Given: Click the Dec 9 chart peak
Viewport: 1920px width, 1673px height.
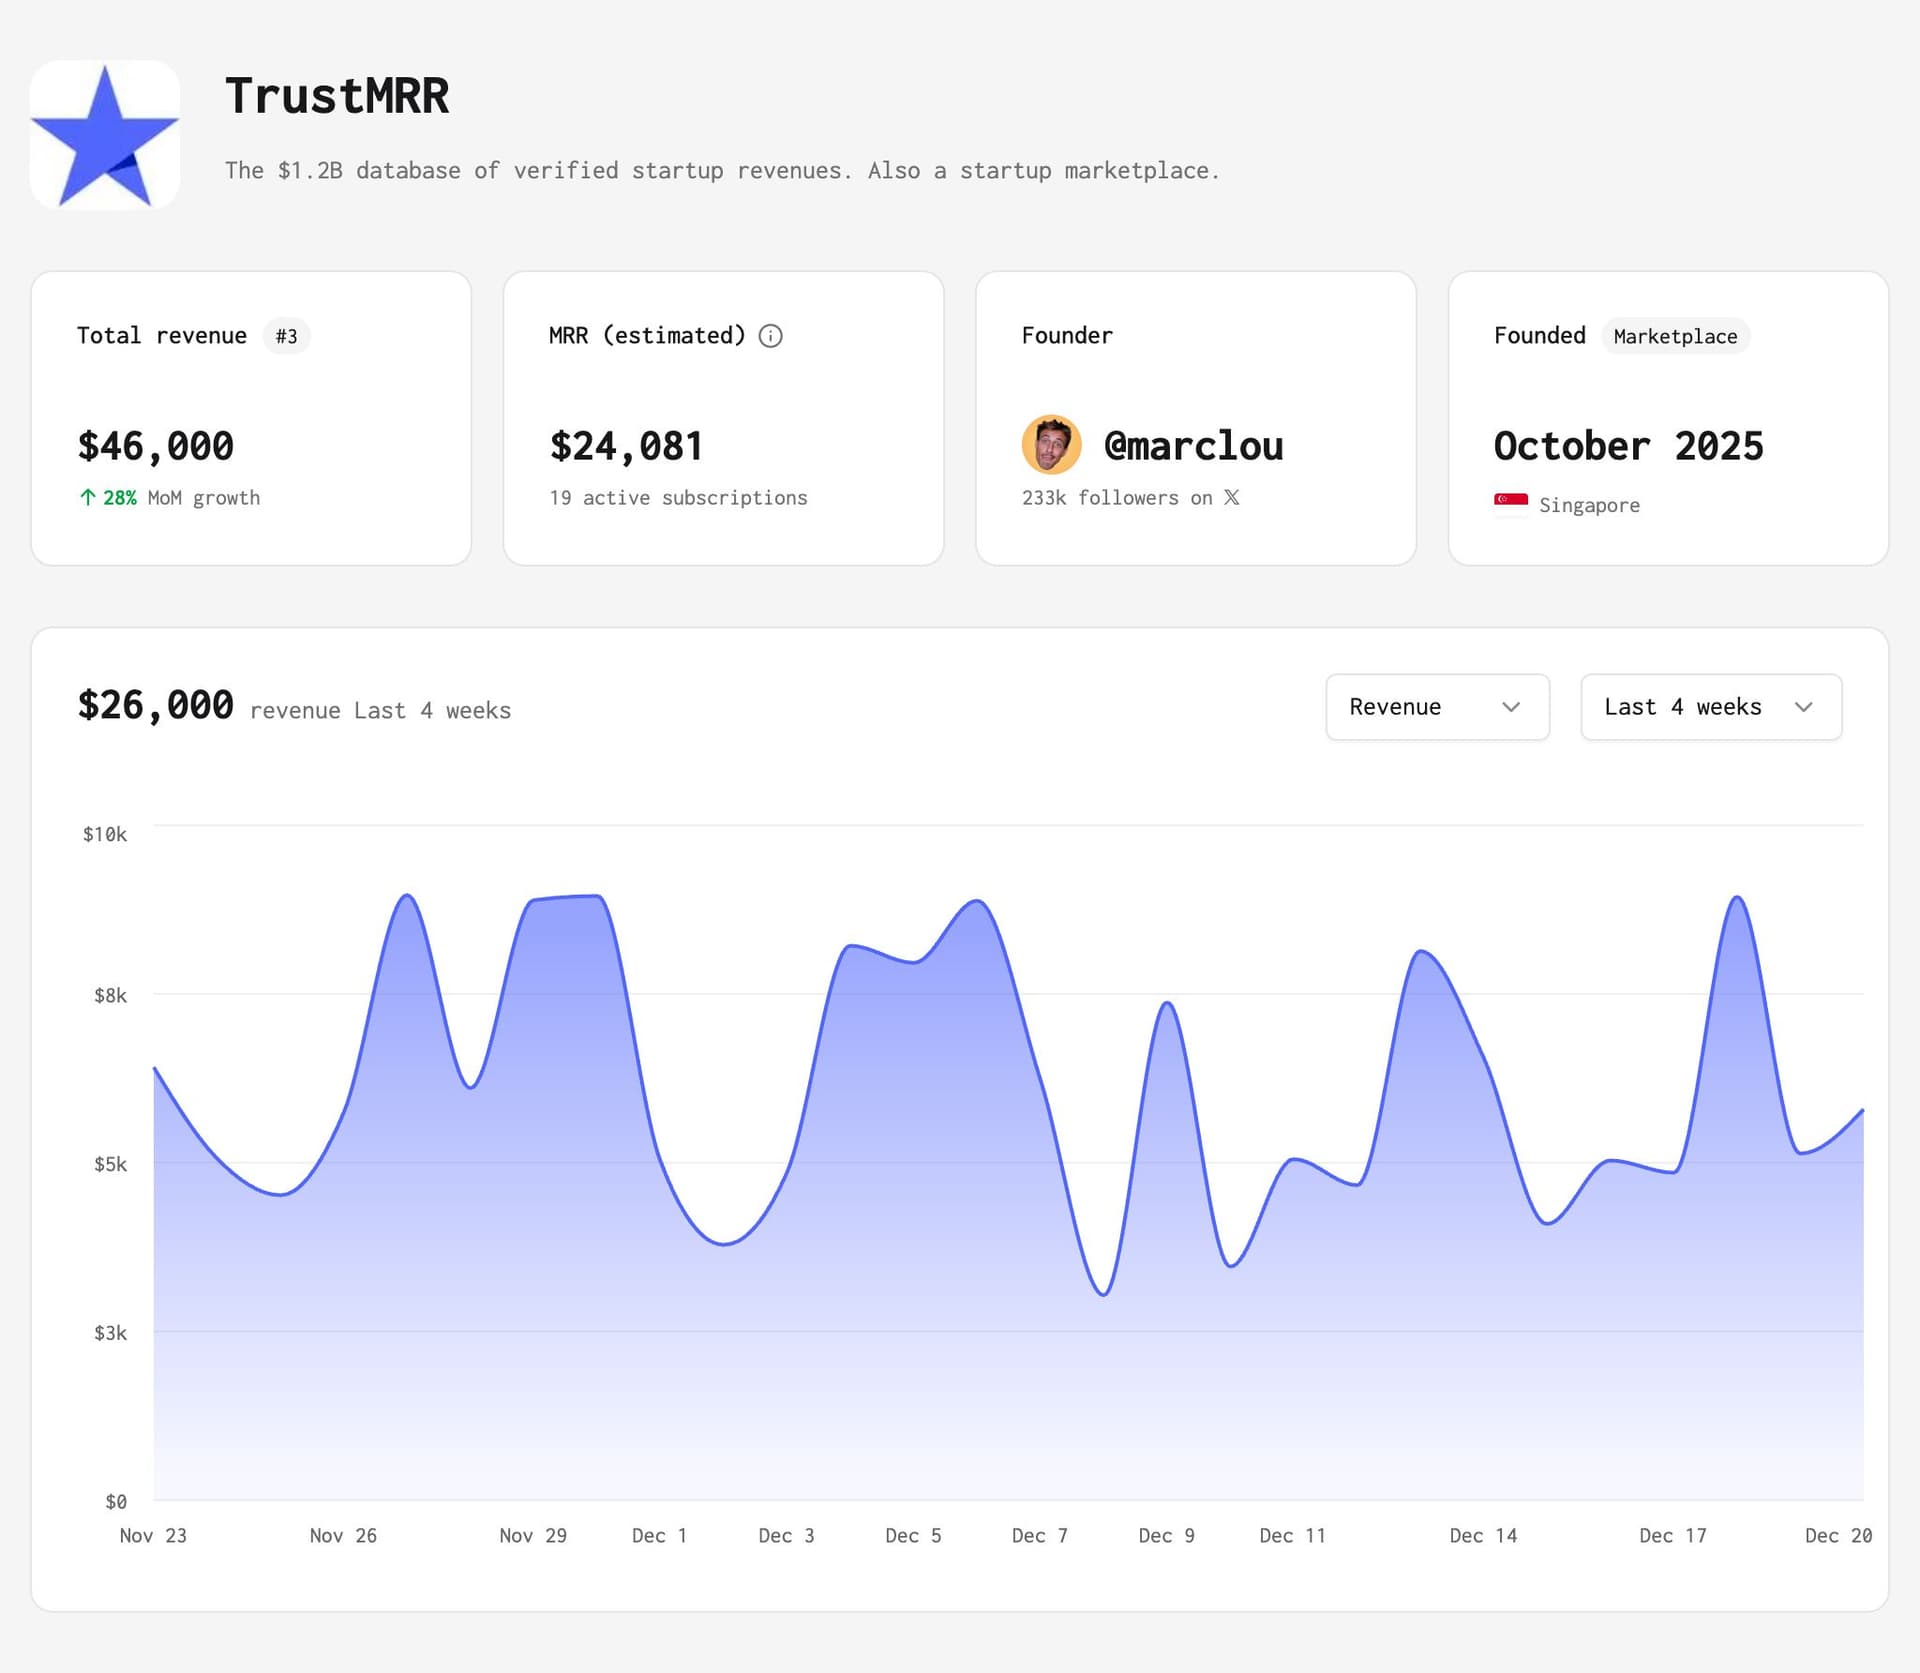Looking at the screenshot, I should [x=1167, y=1003].
